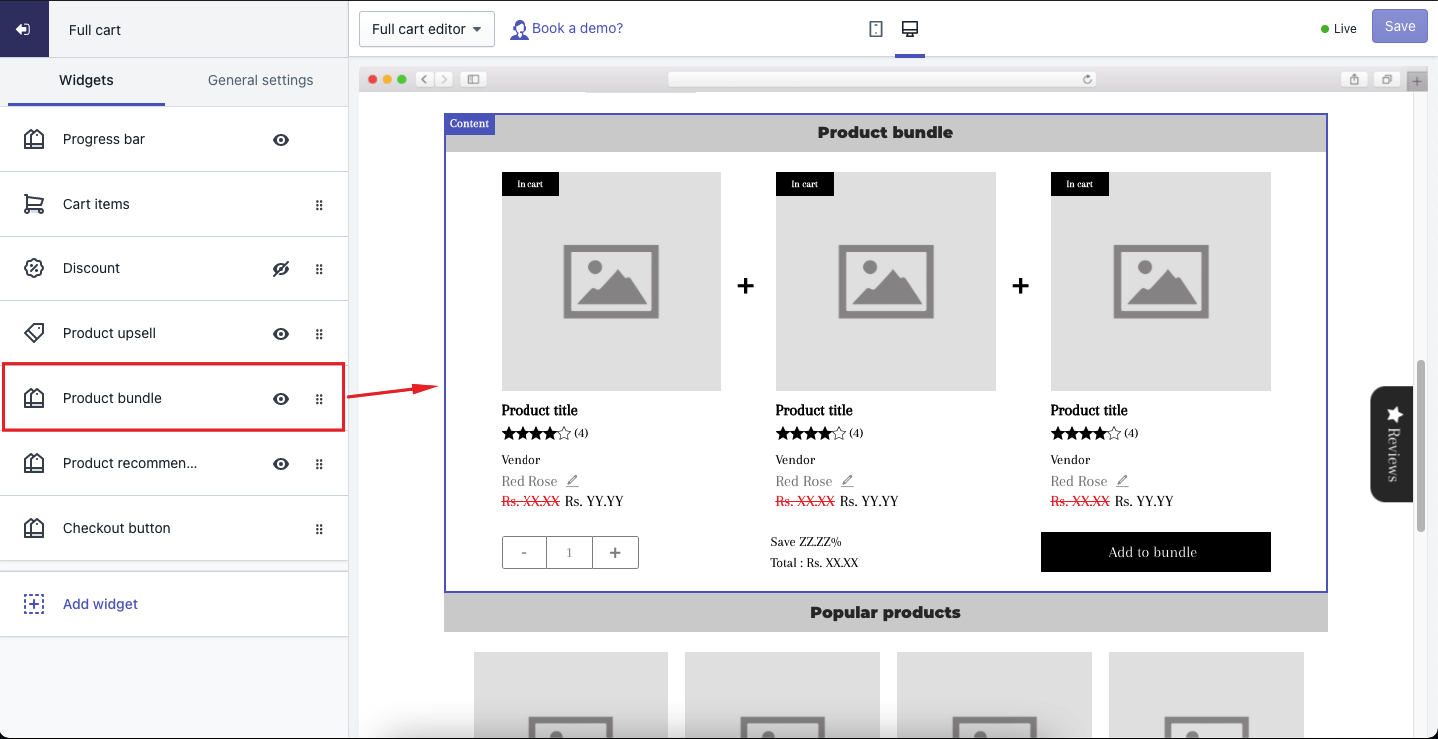
Task: Click the Product bundle heading in preview
Action: [x=885, y=132]
